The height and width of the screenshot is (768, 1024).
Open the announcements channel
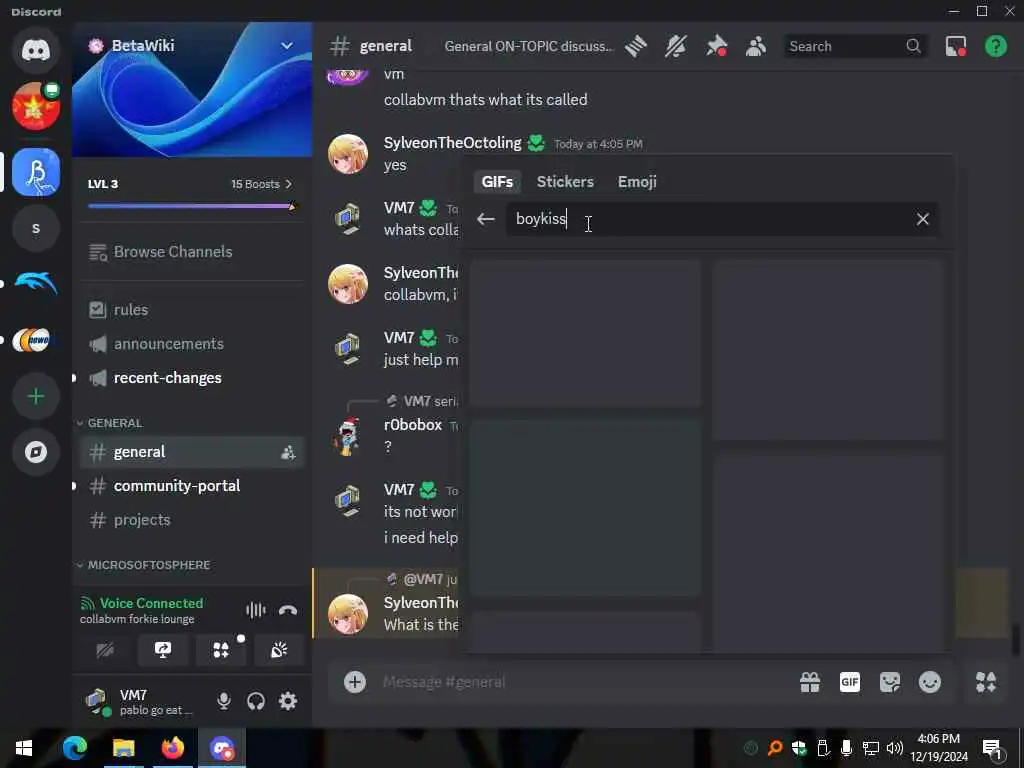192,344
